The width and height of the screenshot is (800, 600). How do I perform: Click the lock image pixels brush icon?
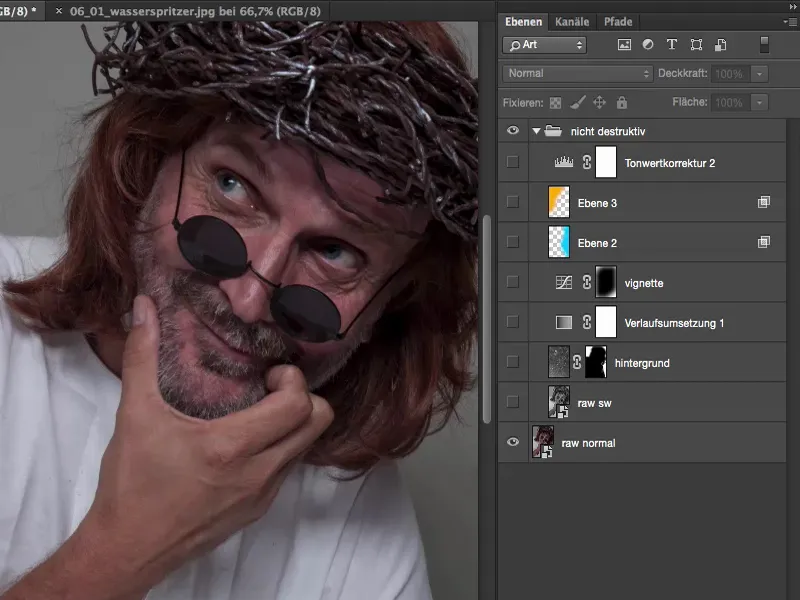coord(577,102)
